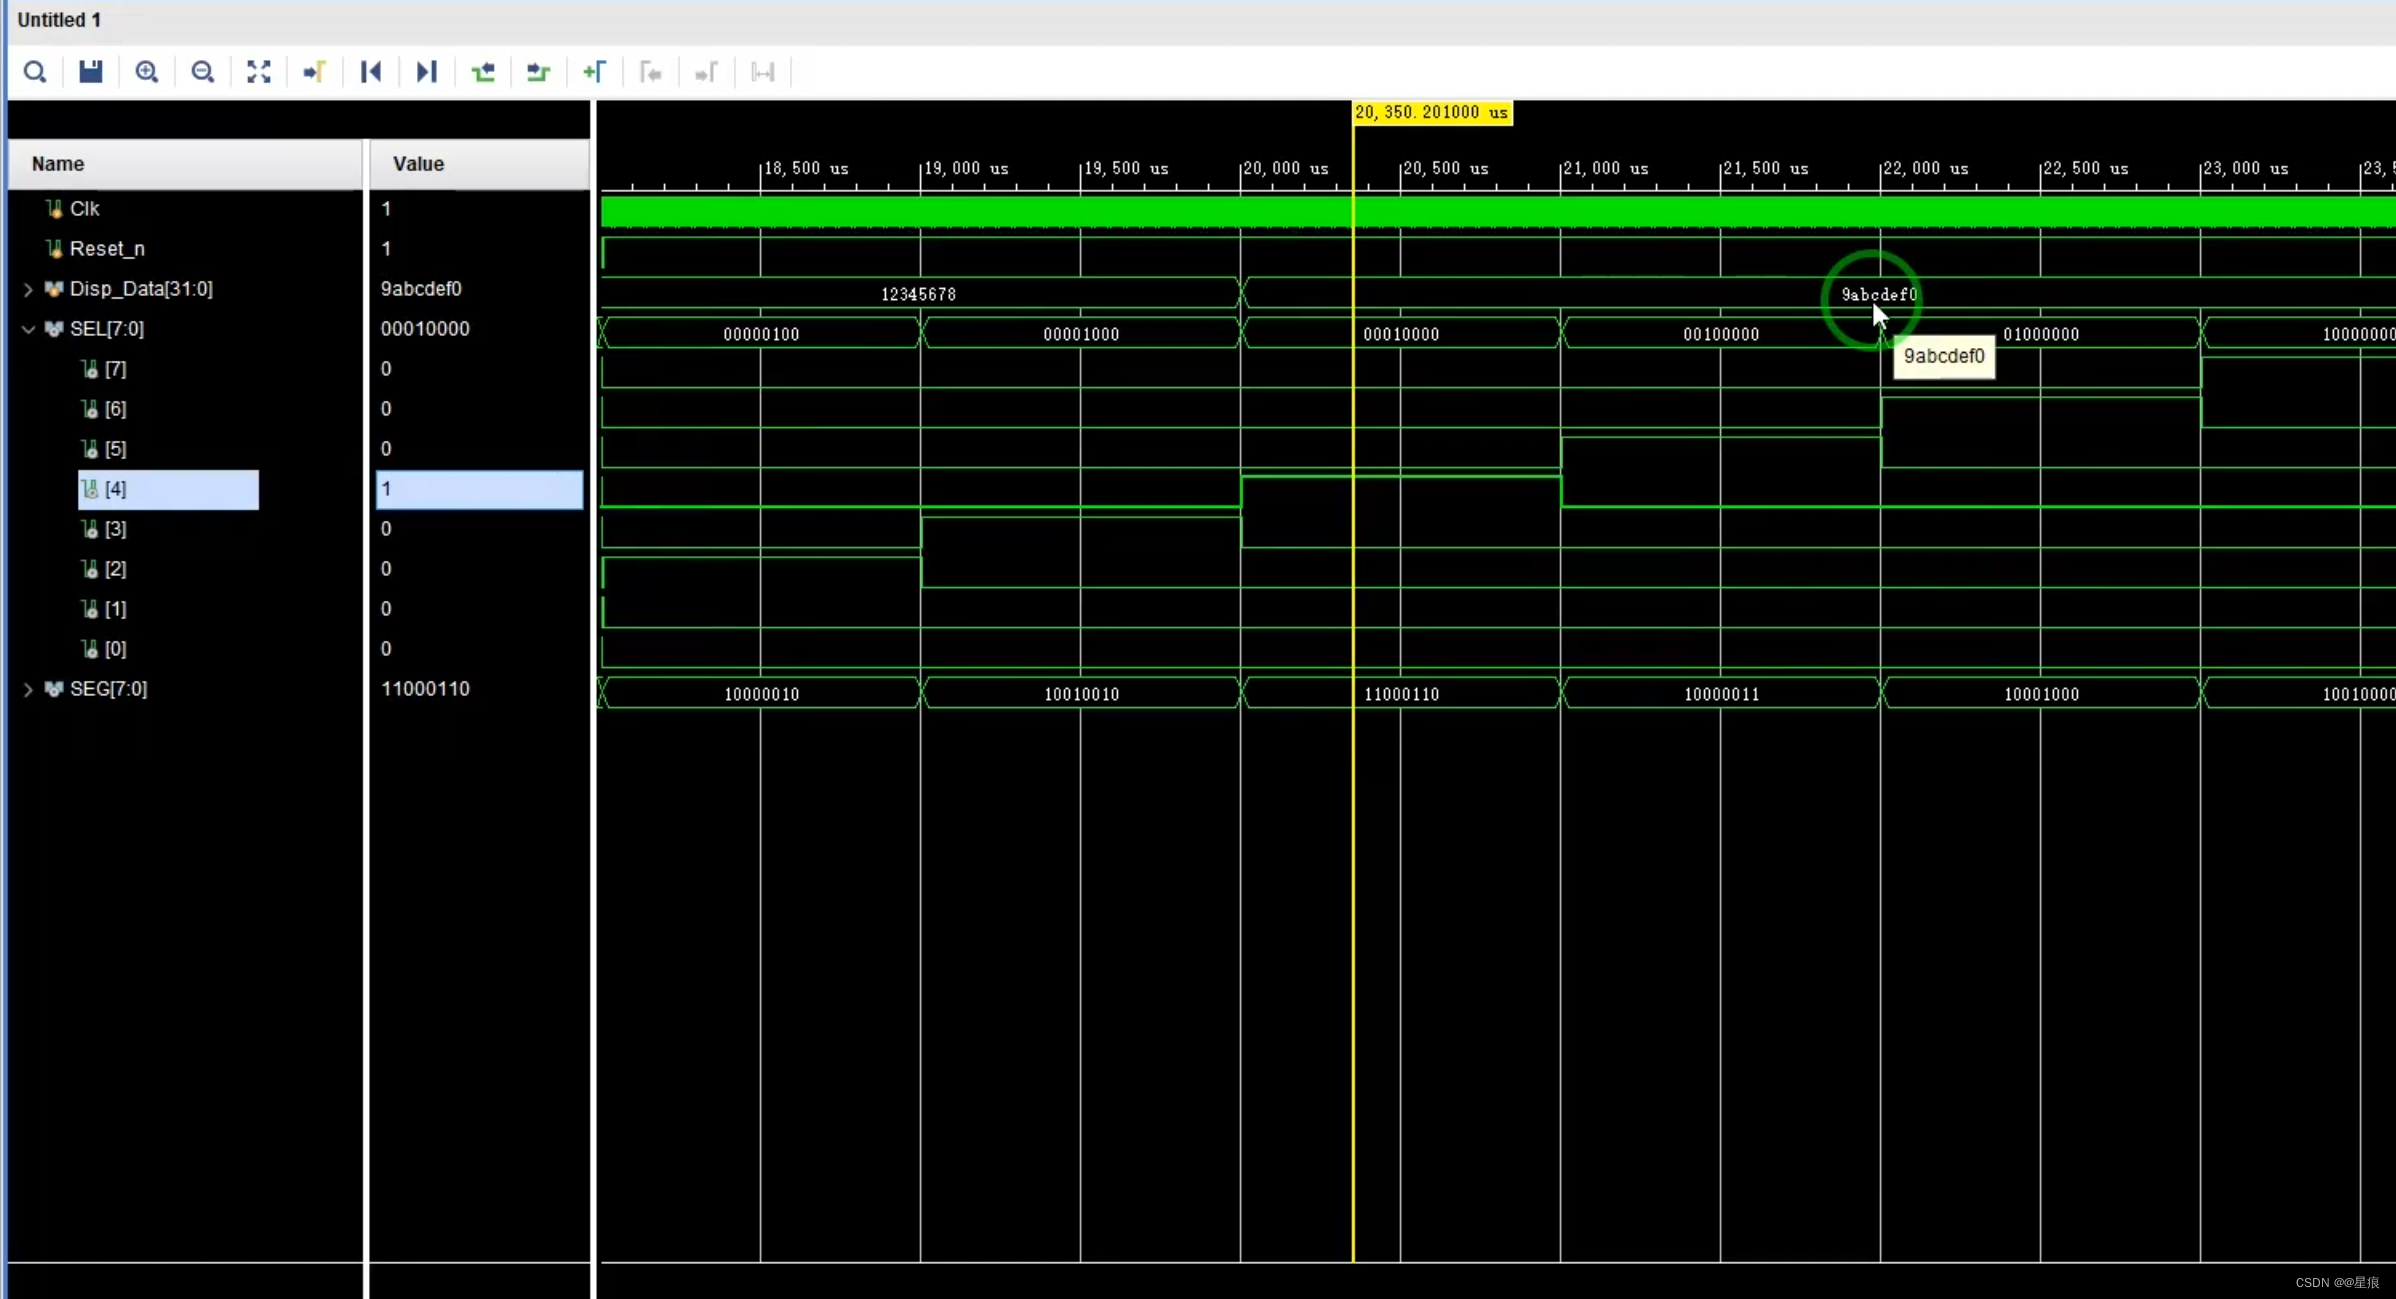Click the Name column header
This screenshot has height=1299, width=2396.
point(185,164)
